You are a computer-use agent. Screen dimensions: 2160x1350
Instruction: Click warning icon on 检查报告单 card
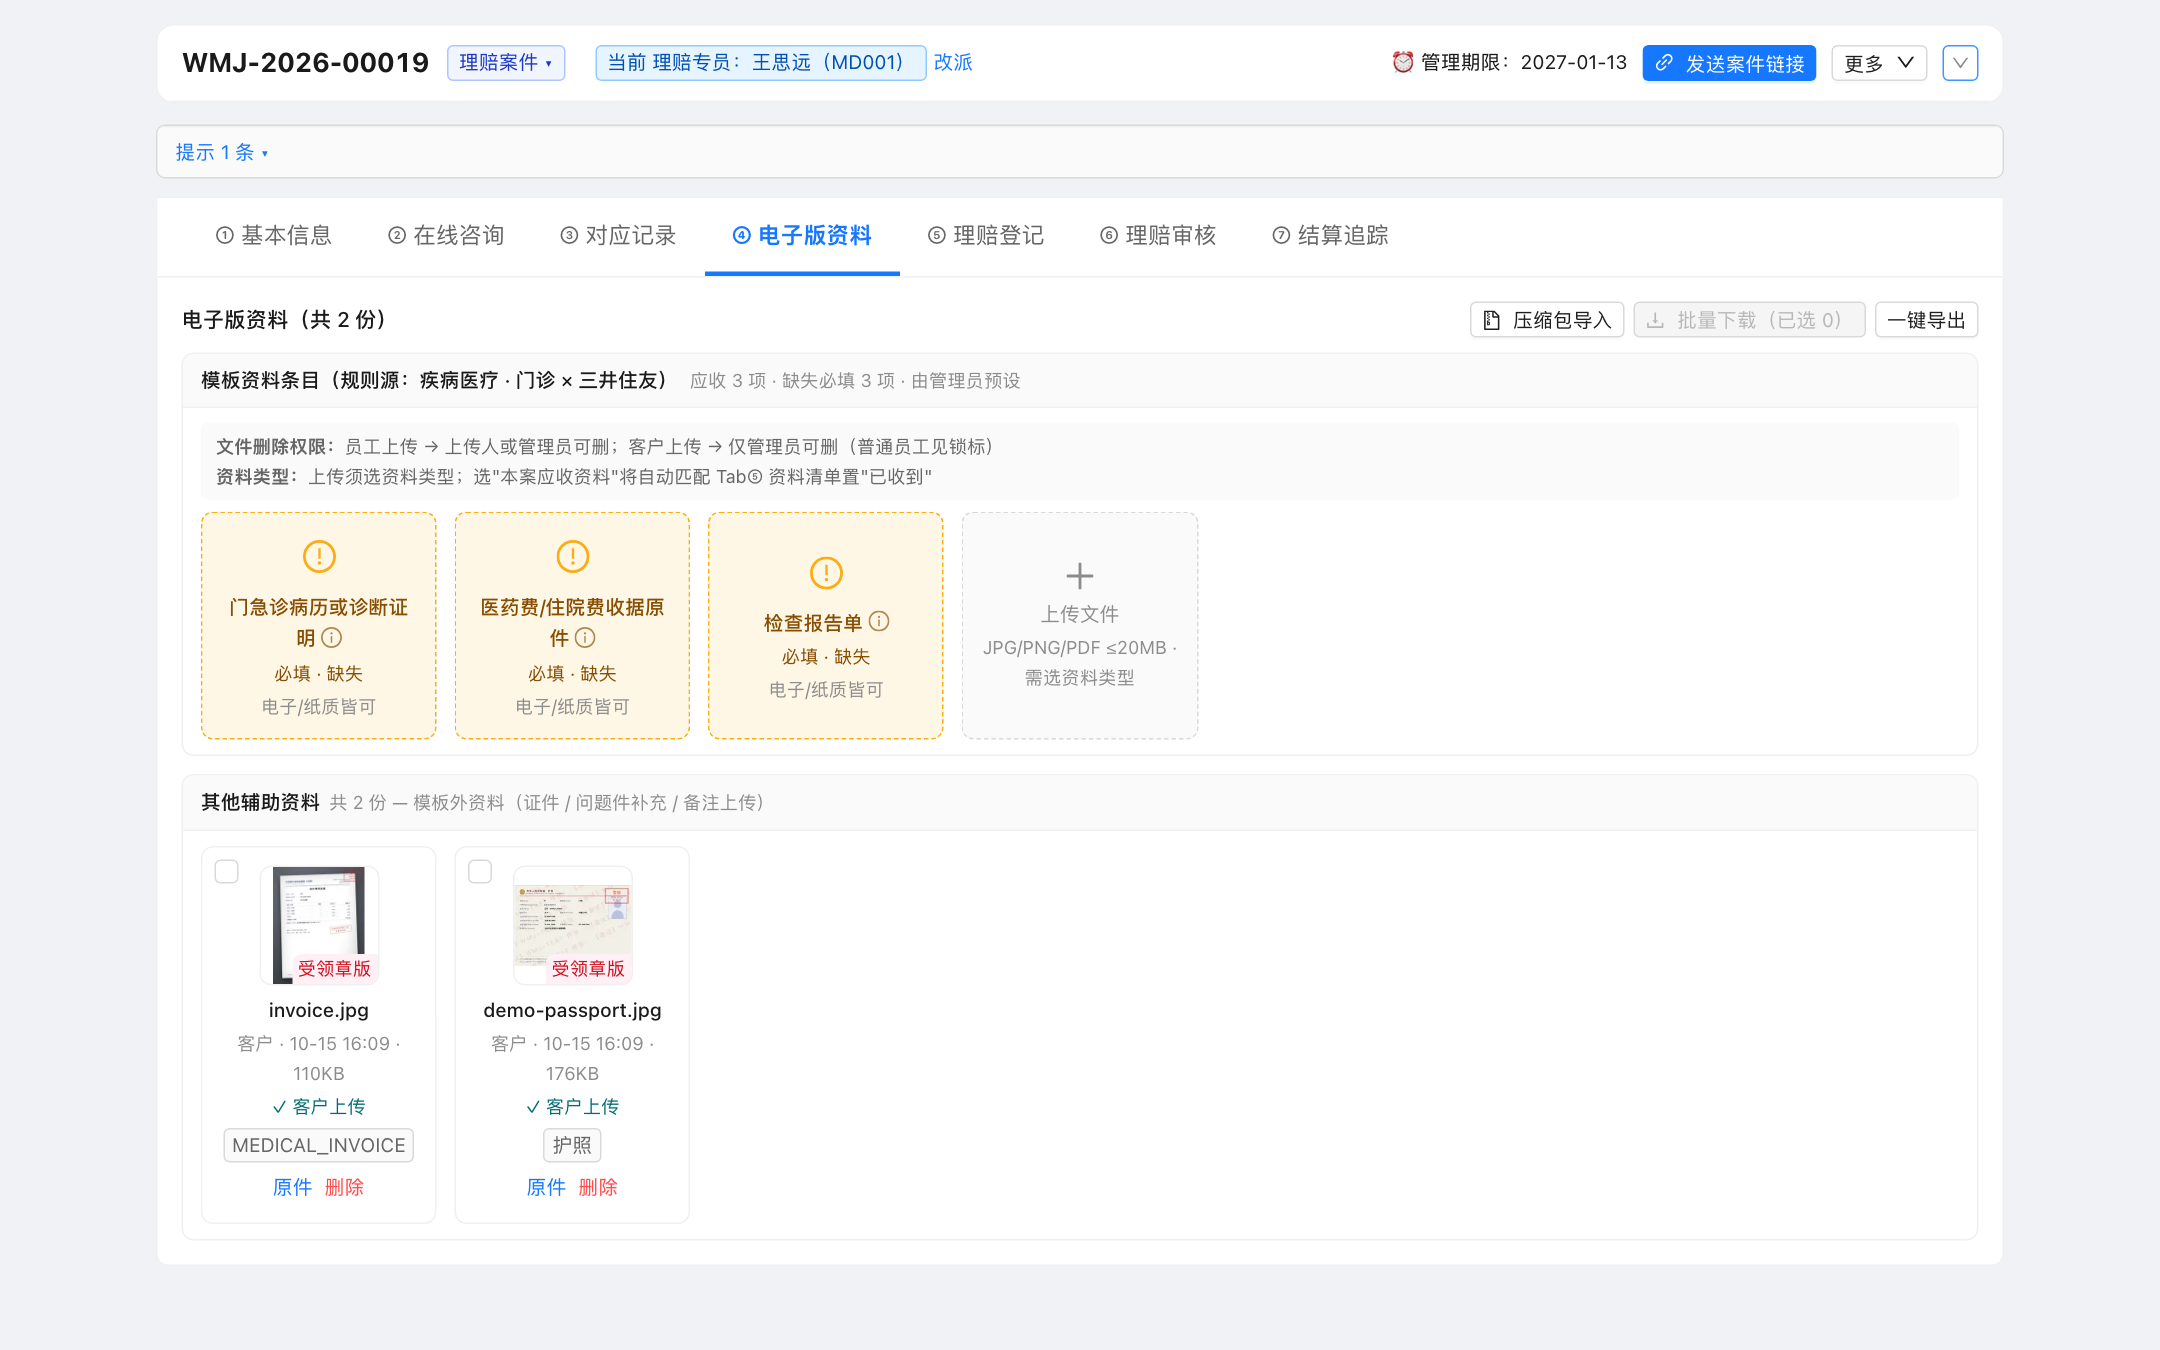pyautogui.click(x=826, y=573)
